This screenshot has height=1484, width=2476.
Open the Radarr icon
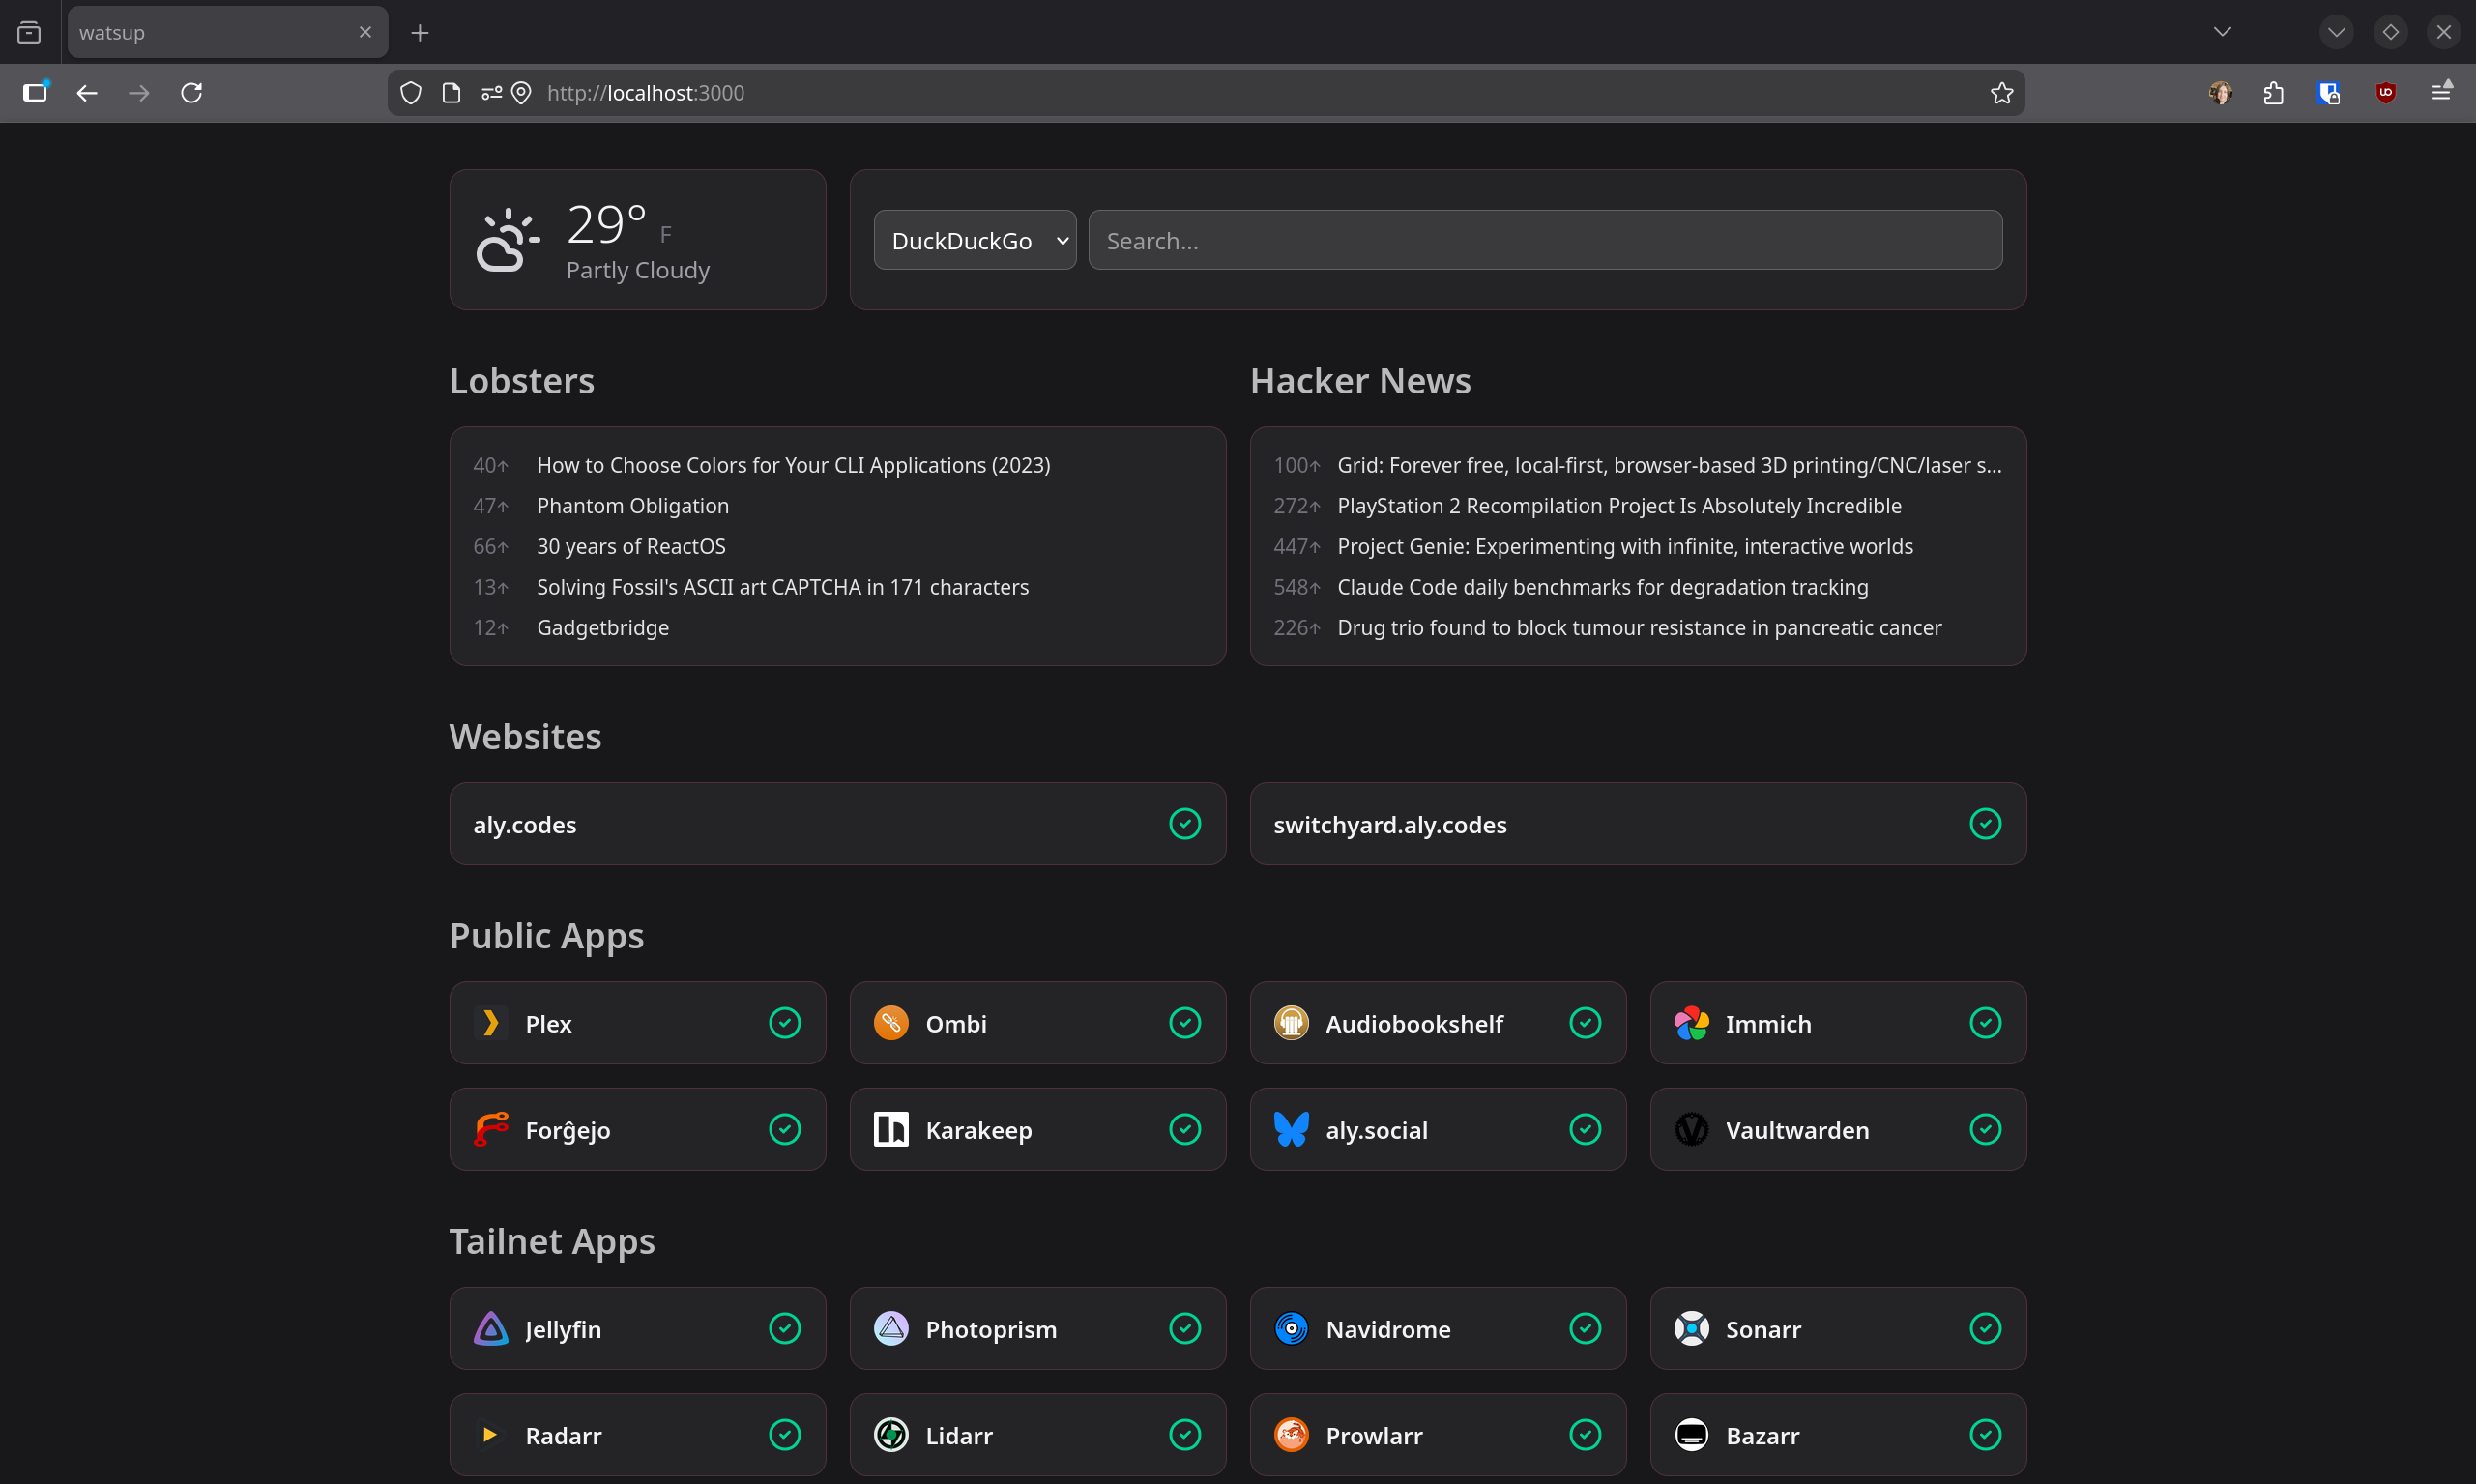pyautogui.click(x=490, y=1435)
